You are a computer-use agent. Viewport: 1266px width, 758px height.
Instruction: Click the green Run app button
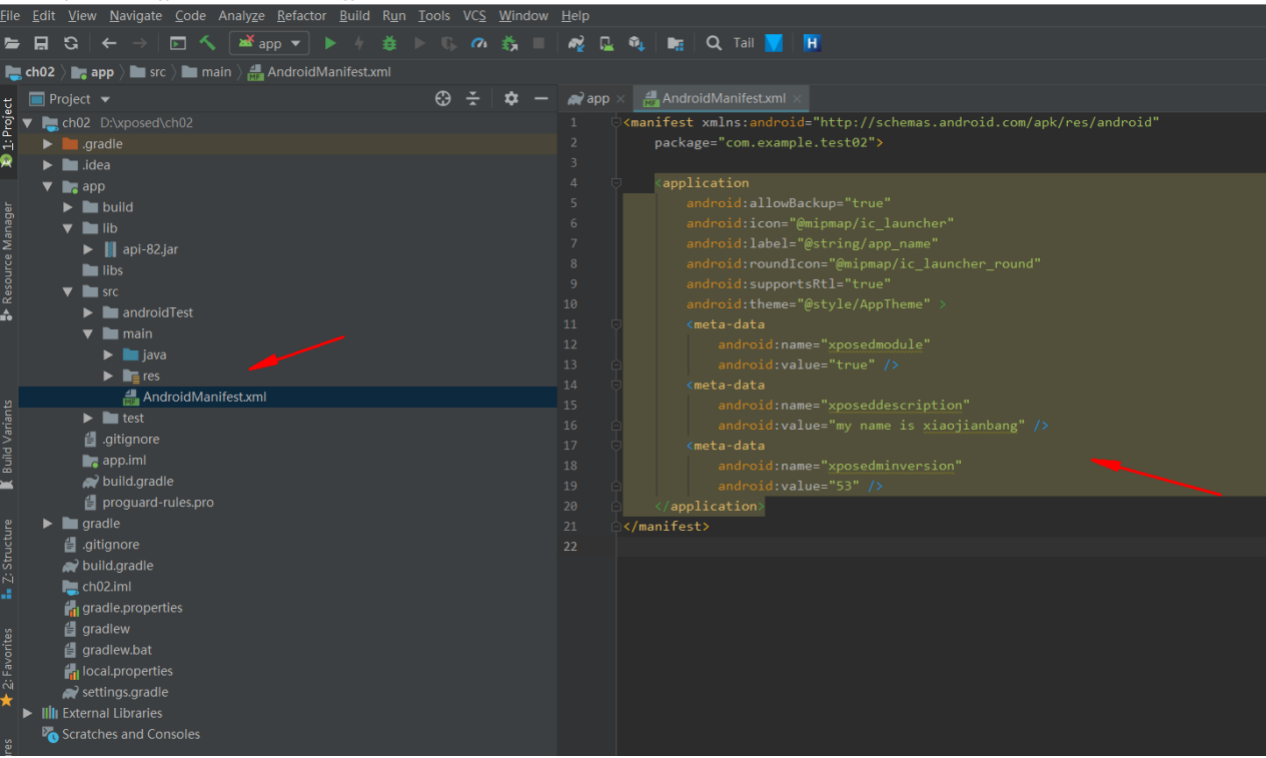(330, 43)
